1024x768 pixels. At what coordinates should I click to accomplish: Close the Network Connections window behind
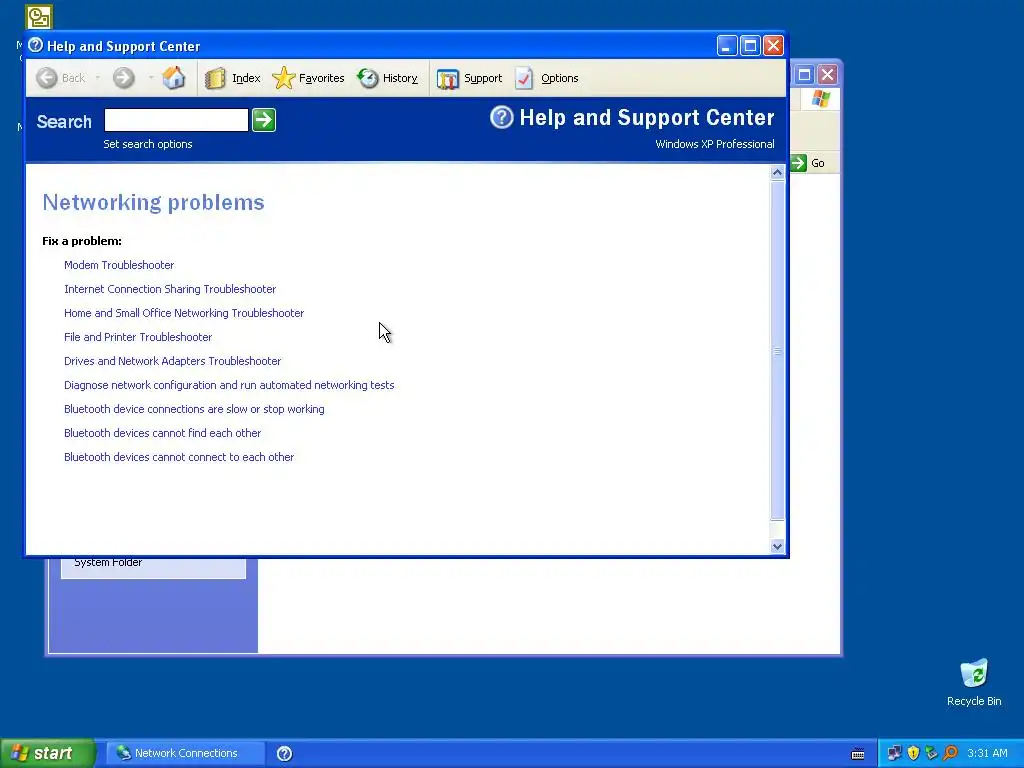click(827, 74)
